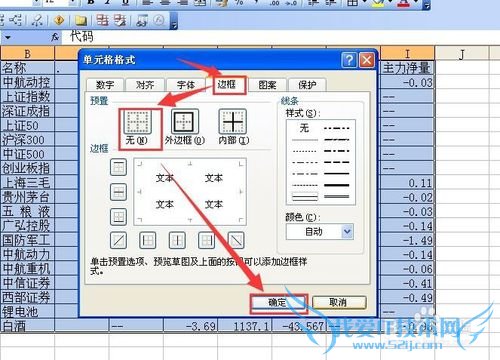Select the cell with value 0.11

(407, 182)
